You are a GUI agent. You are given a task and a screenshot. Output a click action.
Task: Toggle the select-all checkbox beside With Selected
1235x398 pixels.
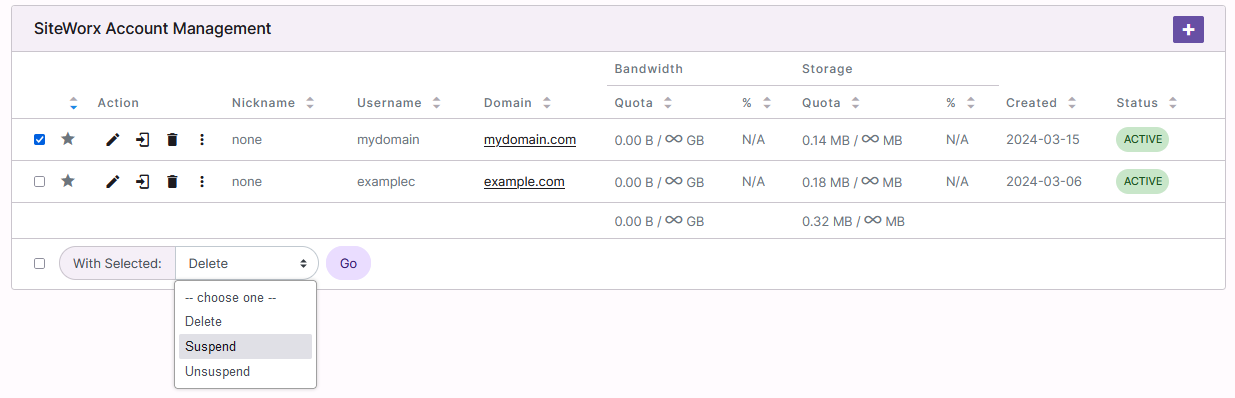(39, 264)
